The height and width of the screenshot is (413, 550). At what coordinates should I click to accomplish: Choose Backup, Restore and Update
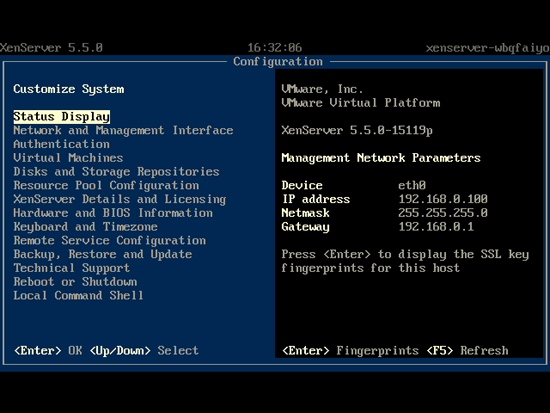click(x=103, y=254)
